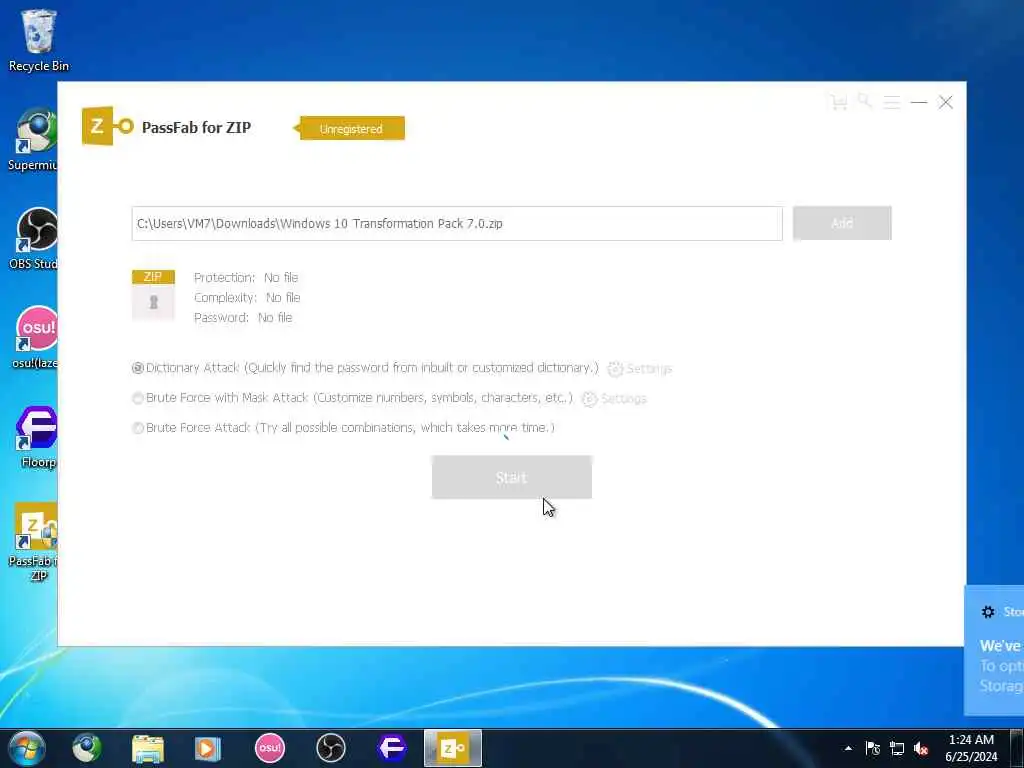
Task: Click the Show desktop button on the taskbar
Action: tap(1017, 748)
